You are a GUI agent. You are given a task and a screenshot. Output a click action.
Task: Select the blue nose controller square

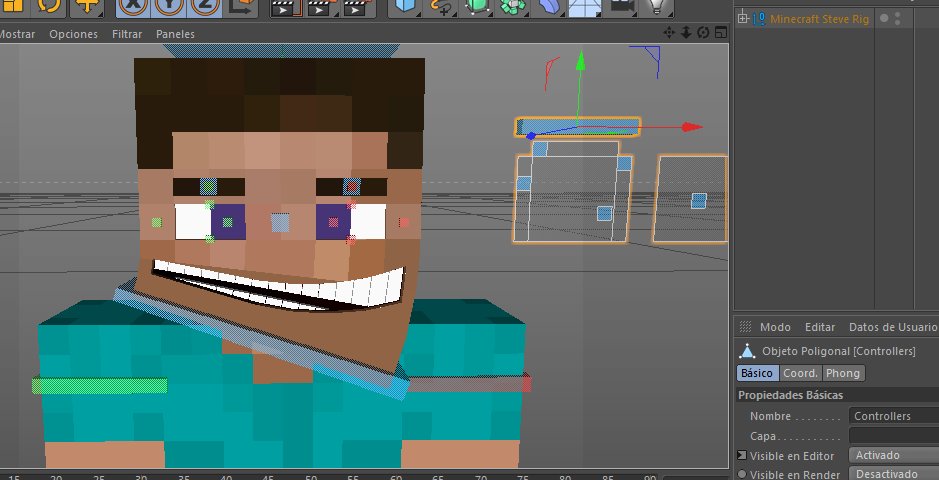click(280, 223)
